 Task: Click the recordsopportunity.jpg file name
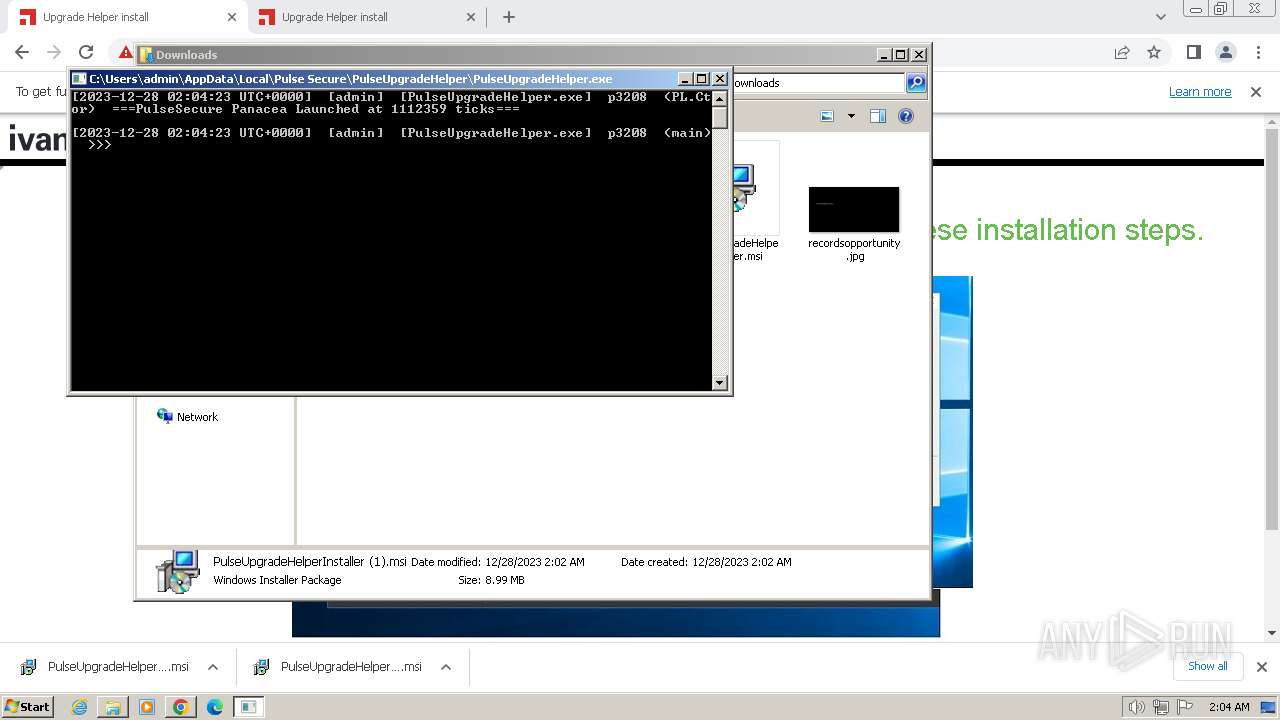(854, 250)
